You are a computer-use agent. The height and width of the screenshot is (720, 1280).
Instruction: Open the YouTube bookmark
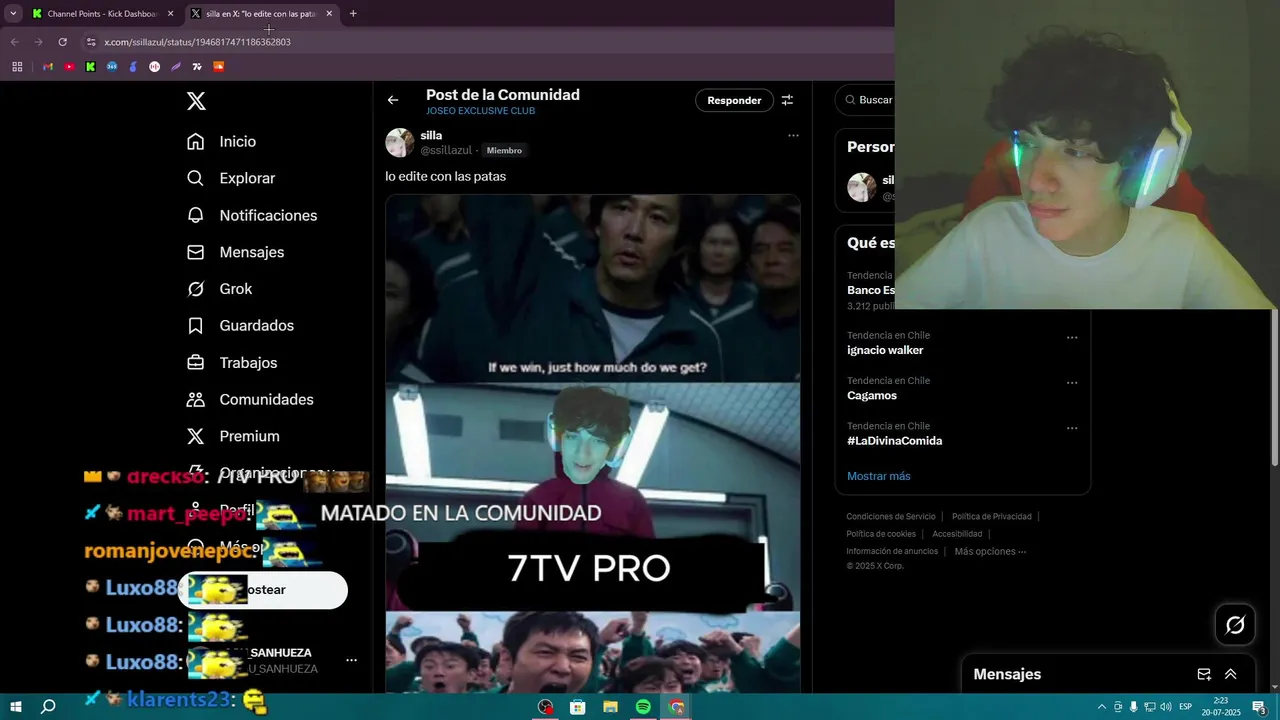coord(69,67)
